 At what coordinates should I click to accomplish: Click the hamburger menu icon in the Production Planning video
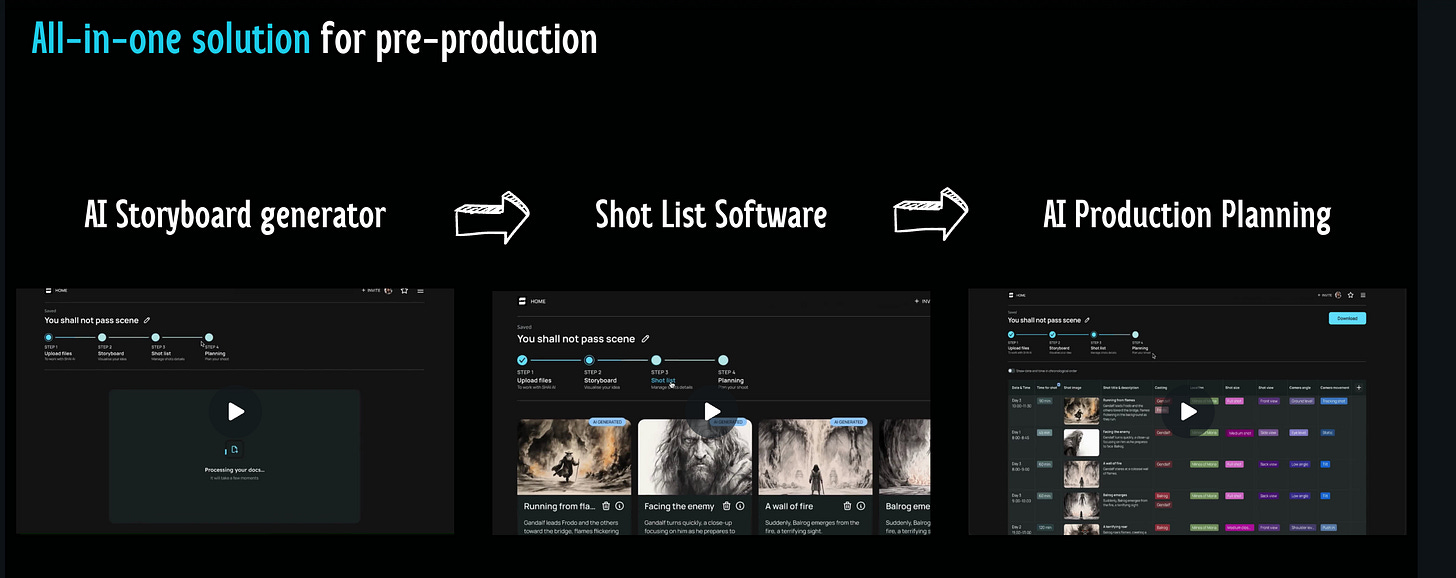(x=1363, y=295)
